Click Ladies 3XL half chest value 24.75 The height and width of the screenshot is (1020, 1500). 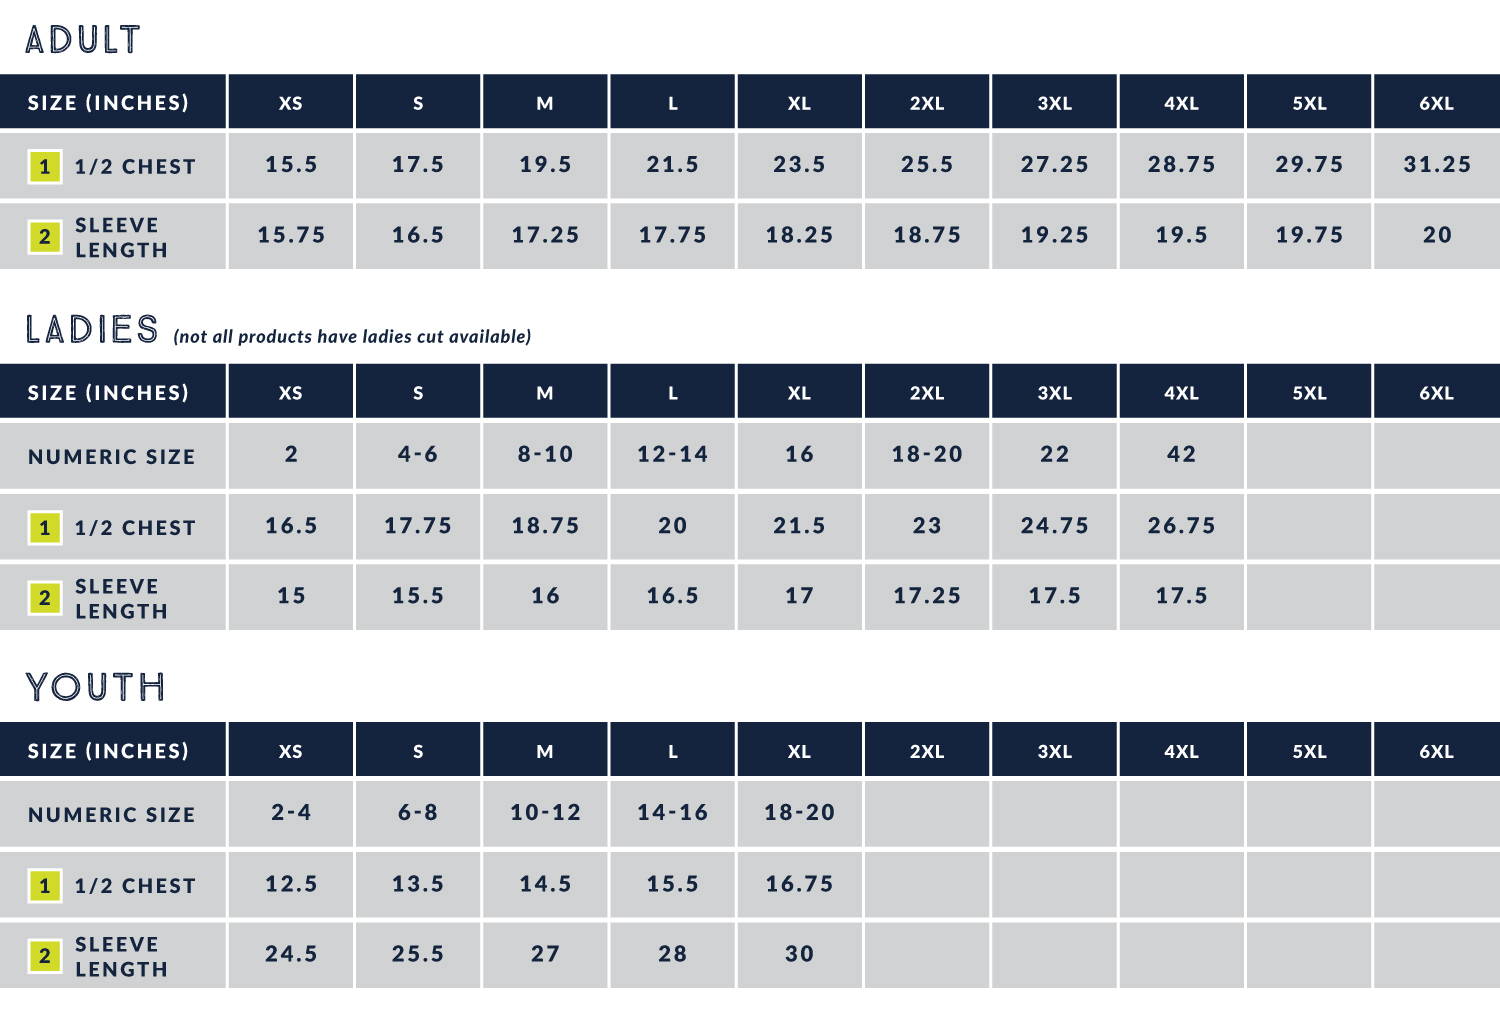(x=1054, y=526)
